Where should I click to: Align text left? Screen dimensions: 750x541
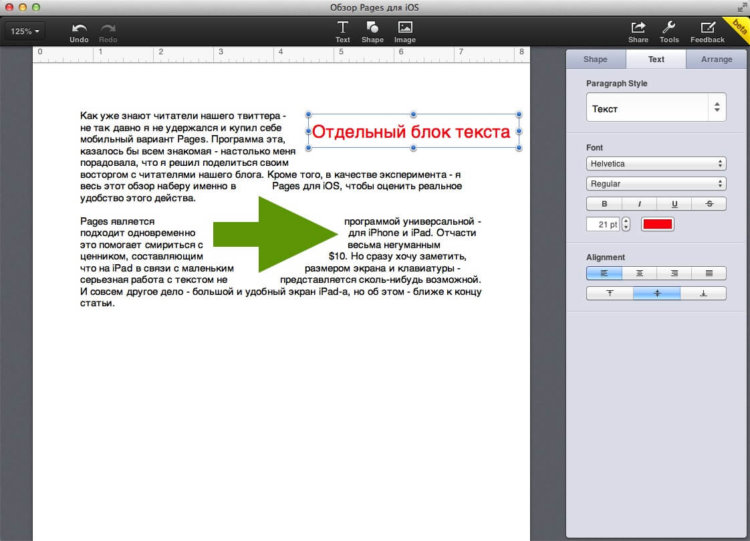(x=604, y=273)
